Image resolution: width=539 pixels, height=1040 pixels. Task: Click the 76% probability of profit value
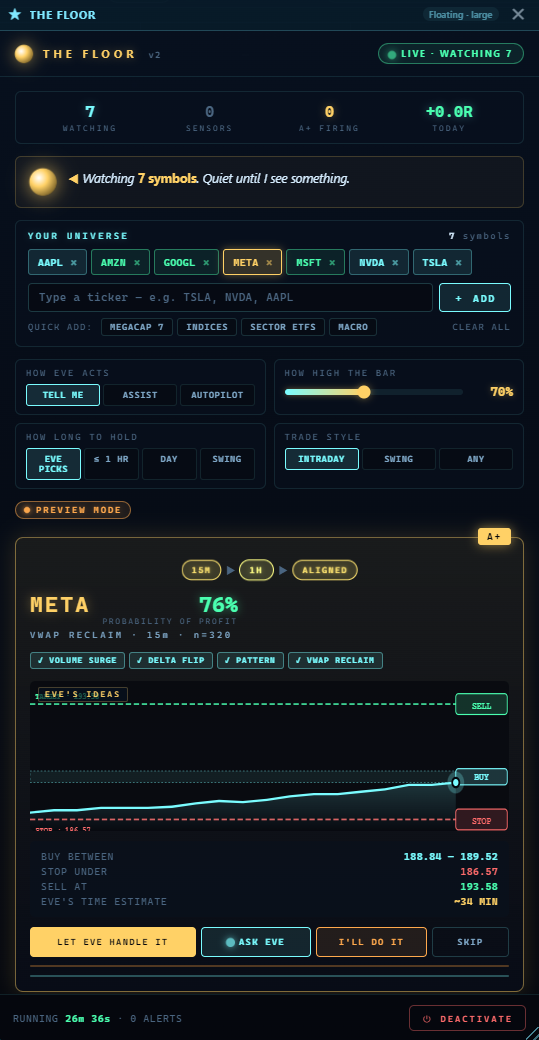(218, 605)
